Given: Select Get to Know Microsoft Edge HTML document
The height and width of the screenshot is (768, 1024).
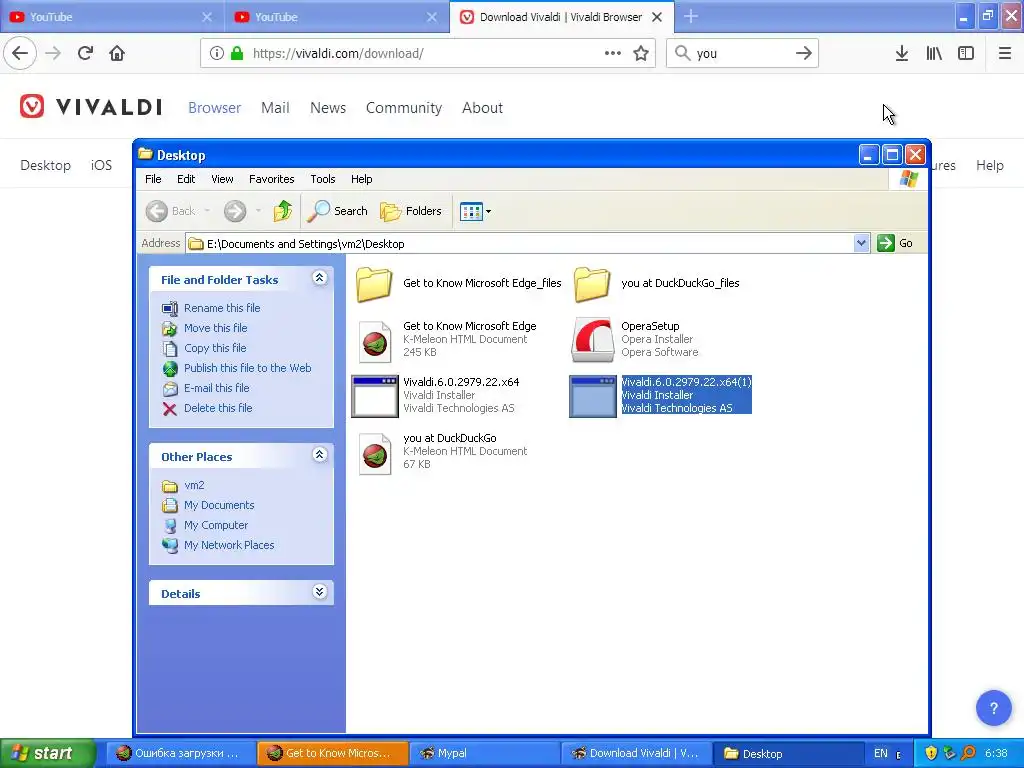Looking at the screenshot, I should (x=375, y=341).
